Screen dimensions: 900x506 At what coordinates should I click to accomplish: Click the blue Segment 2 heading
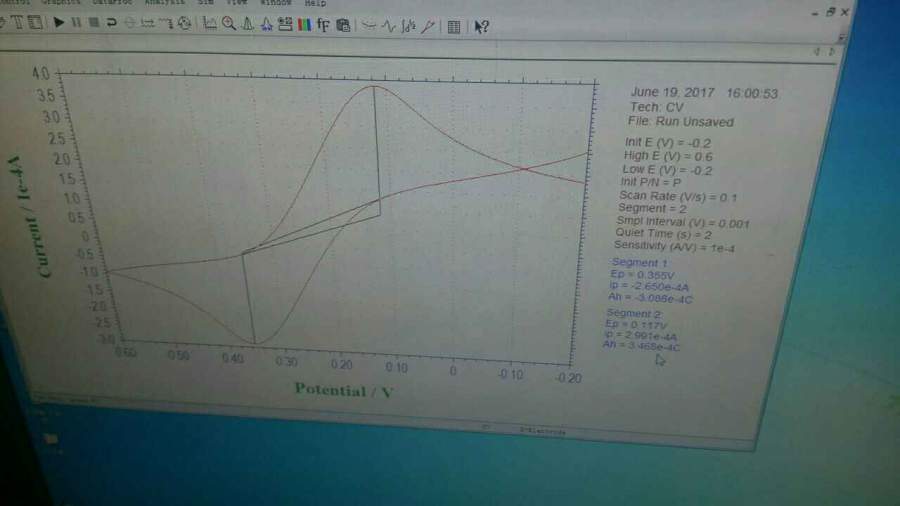pyautogui.click(x=634, y=313)
